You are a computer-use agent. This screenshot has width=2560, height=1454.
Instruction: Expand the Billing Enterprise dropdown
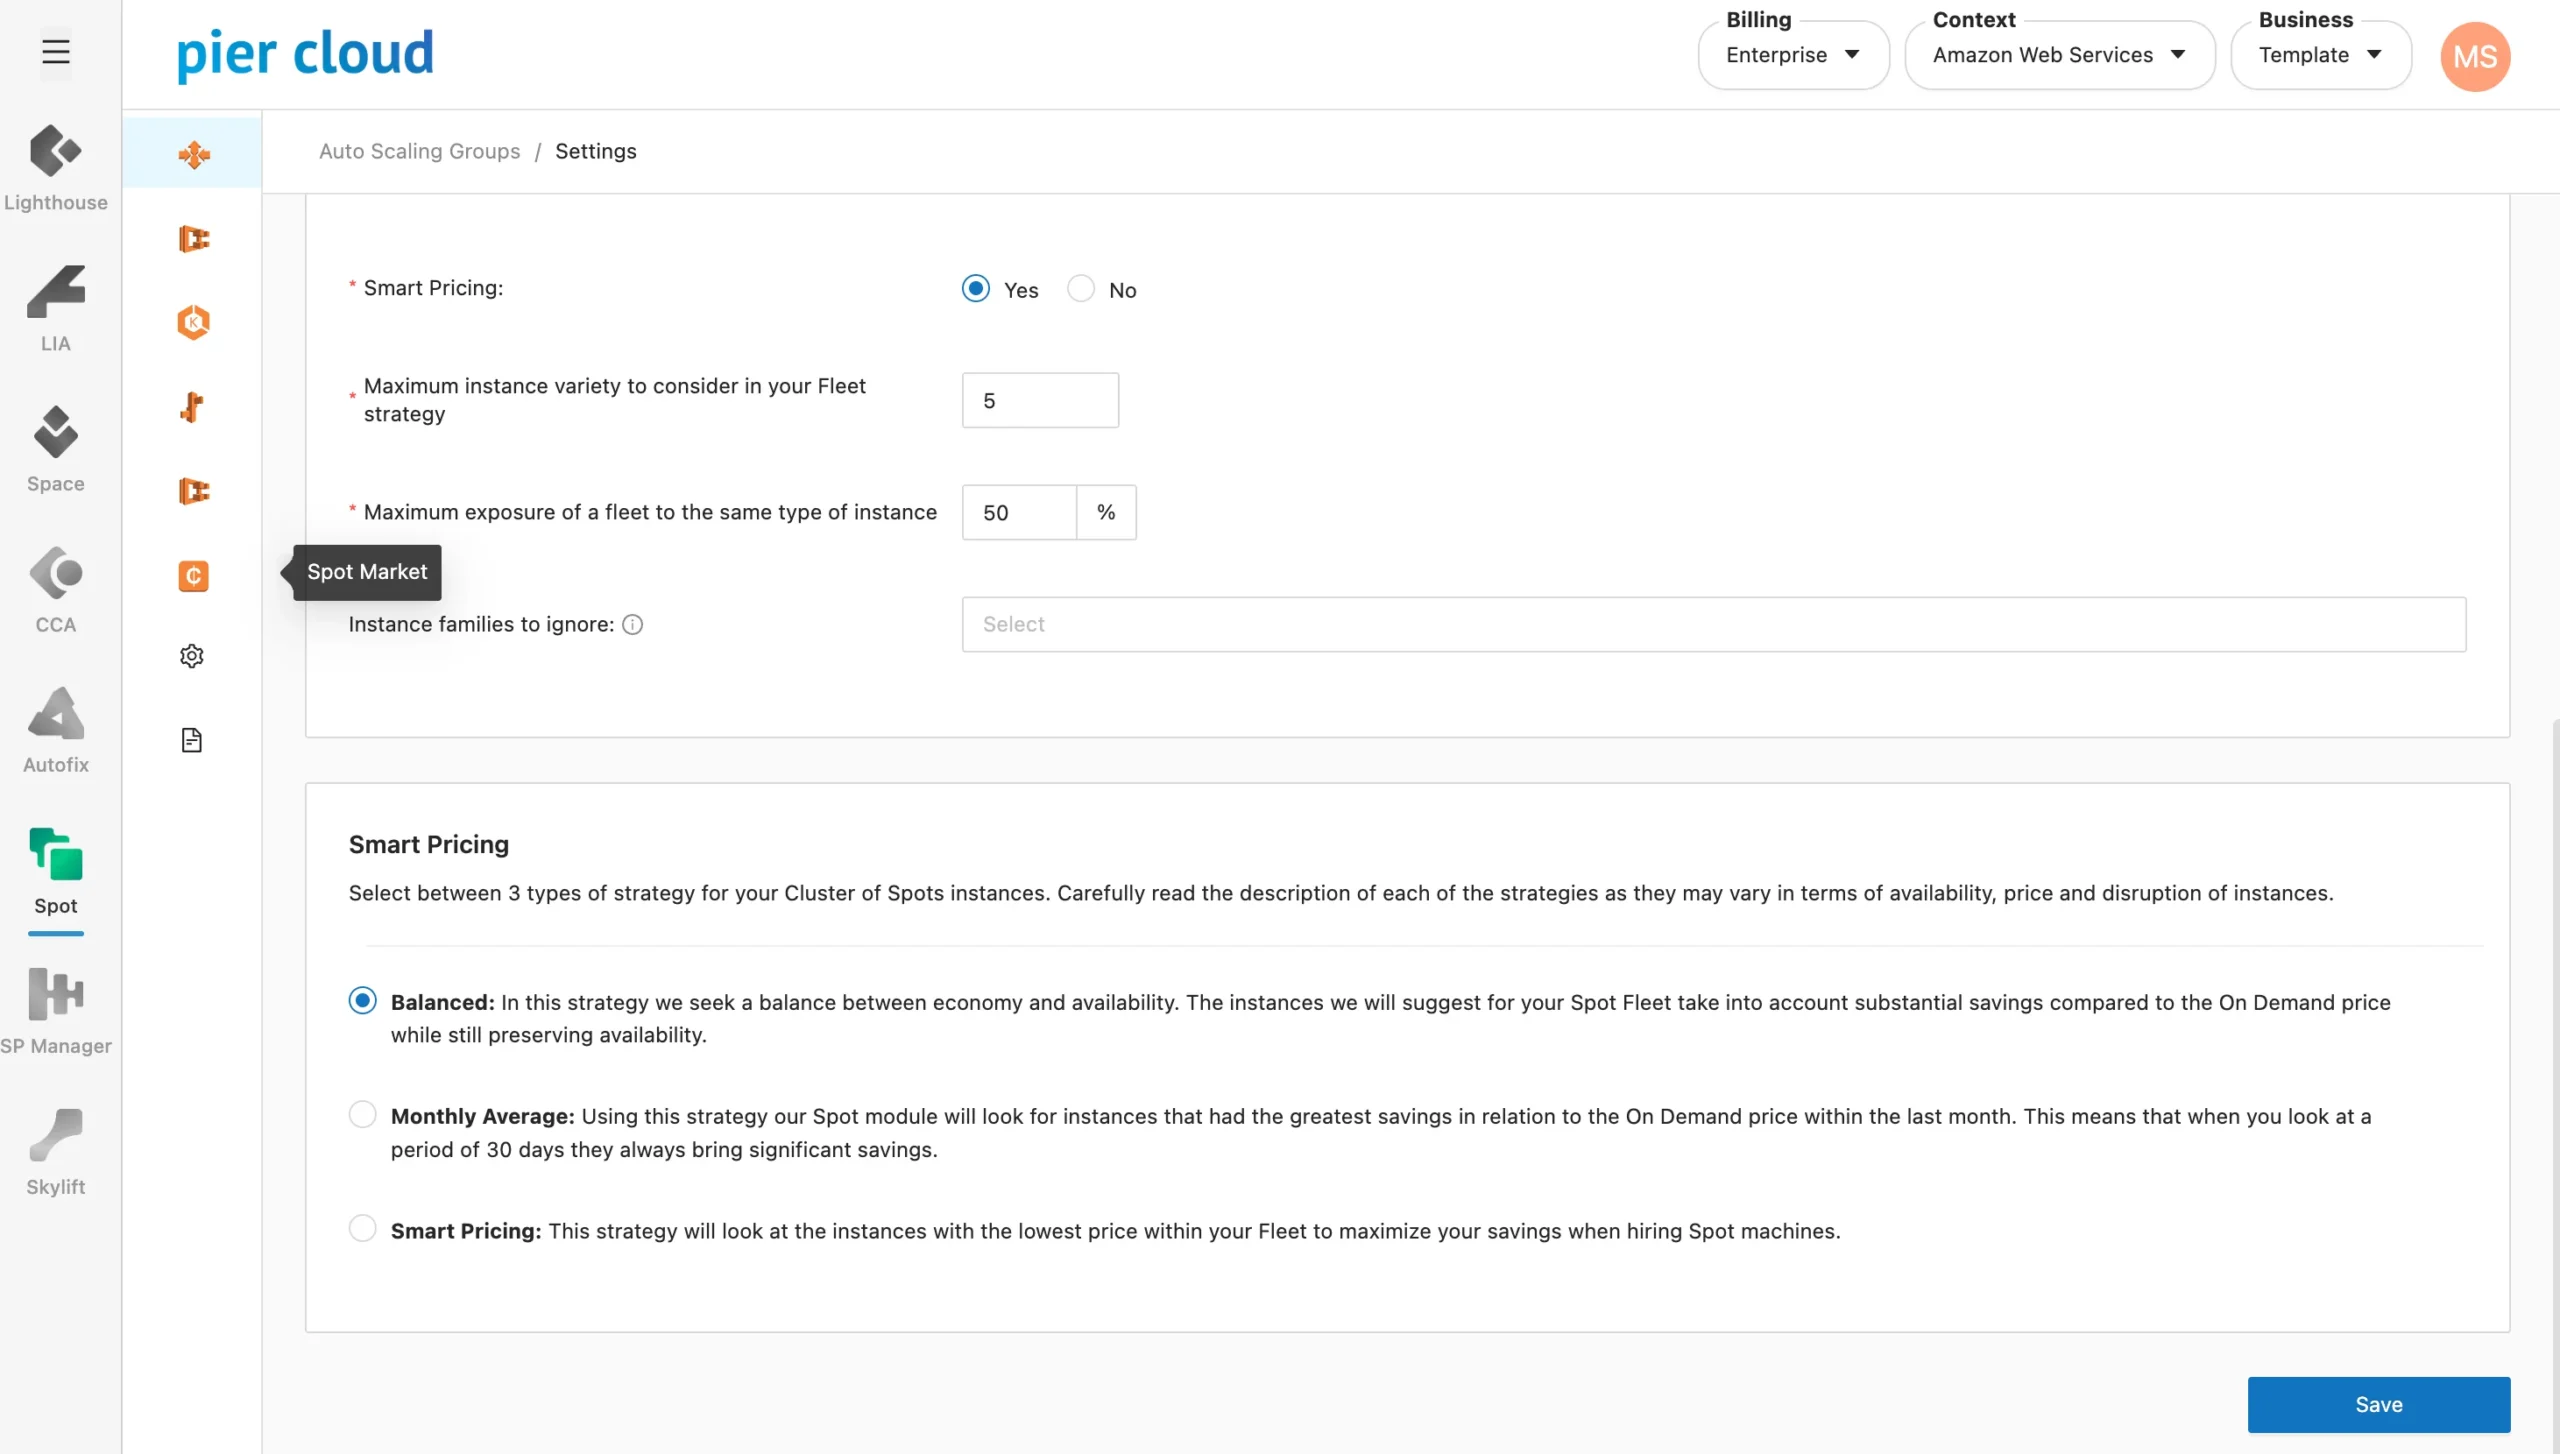tap(1793, 56)
